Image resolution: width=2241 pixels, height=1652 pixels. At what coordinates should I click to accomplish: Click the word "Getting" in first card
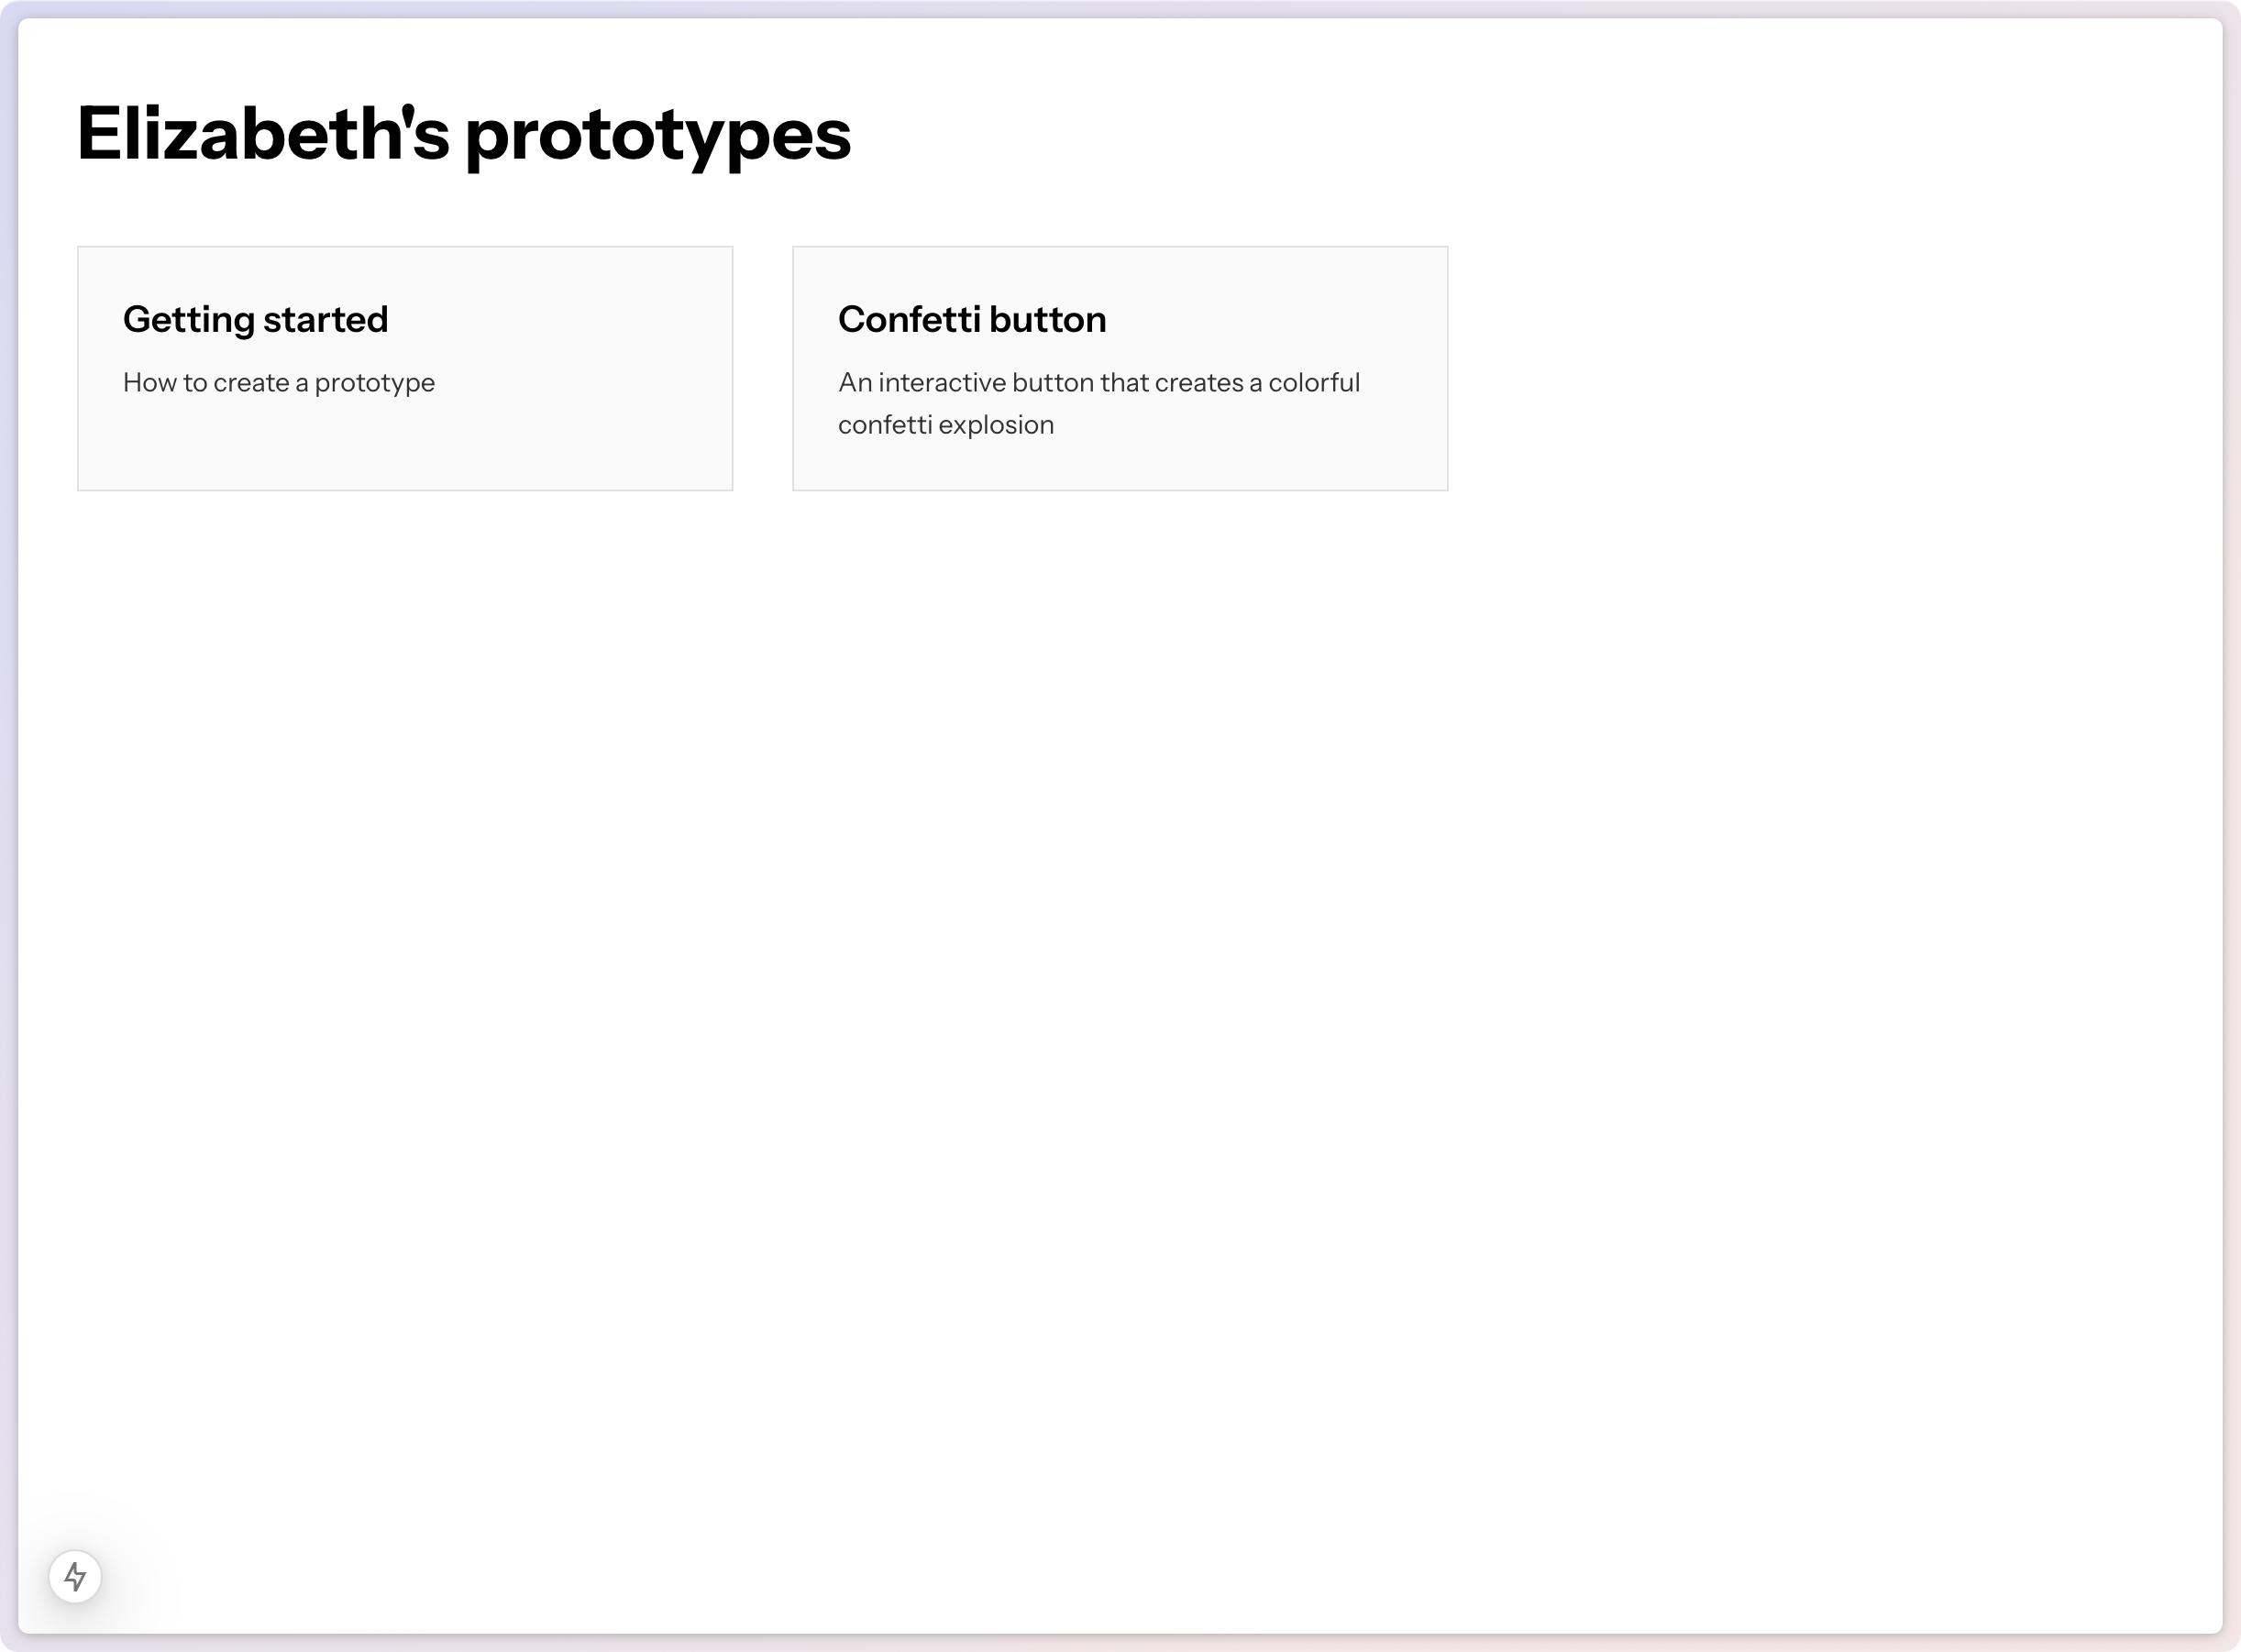[x=189, y=320]
